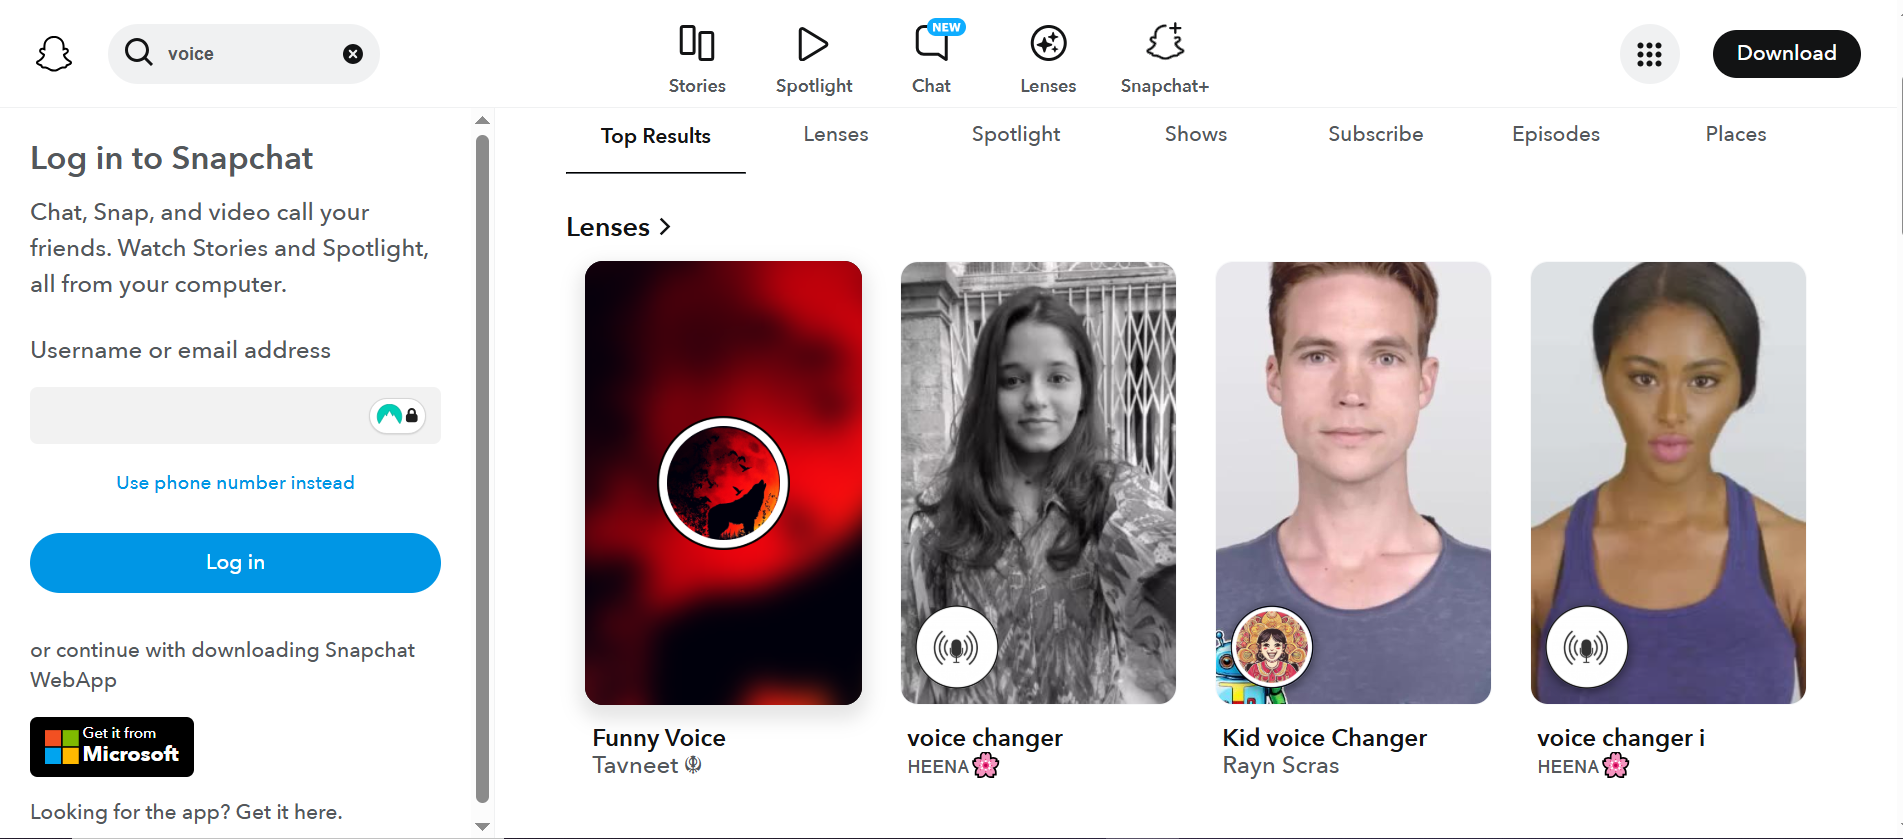Viewport: 1903px width, 839px height.
Task: Click the login panel scrollbar down arrow
Action: tap(482, 827)
